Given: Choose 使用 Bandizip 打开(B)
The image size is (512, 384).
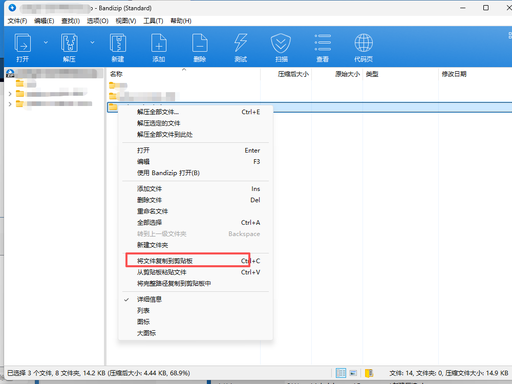Looking at the screenshot, I should [x=196, y=173].
